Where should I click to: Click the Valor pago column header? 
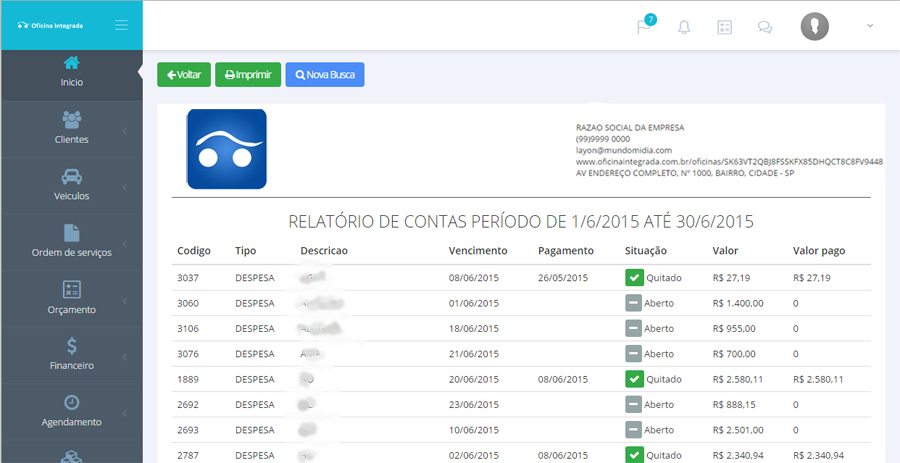pos(819,251)
